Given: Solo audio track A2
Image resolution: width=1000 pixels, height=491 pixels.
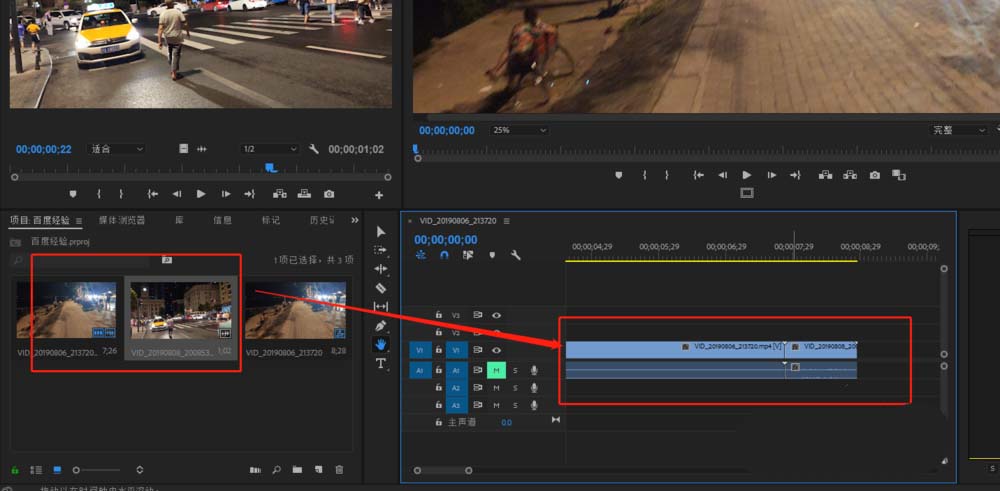Looking at the screenshot, I should (515, 388).
